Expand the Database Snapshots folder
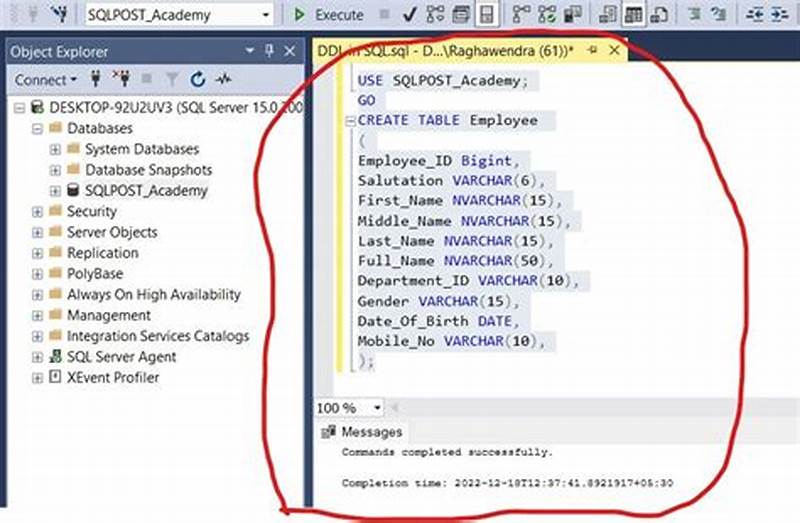The height and width of the screenshot is (523, 800). (55, 170)
